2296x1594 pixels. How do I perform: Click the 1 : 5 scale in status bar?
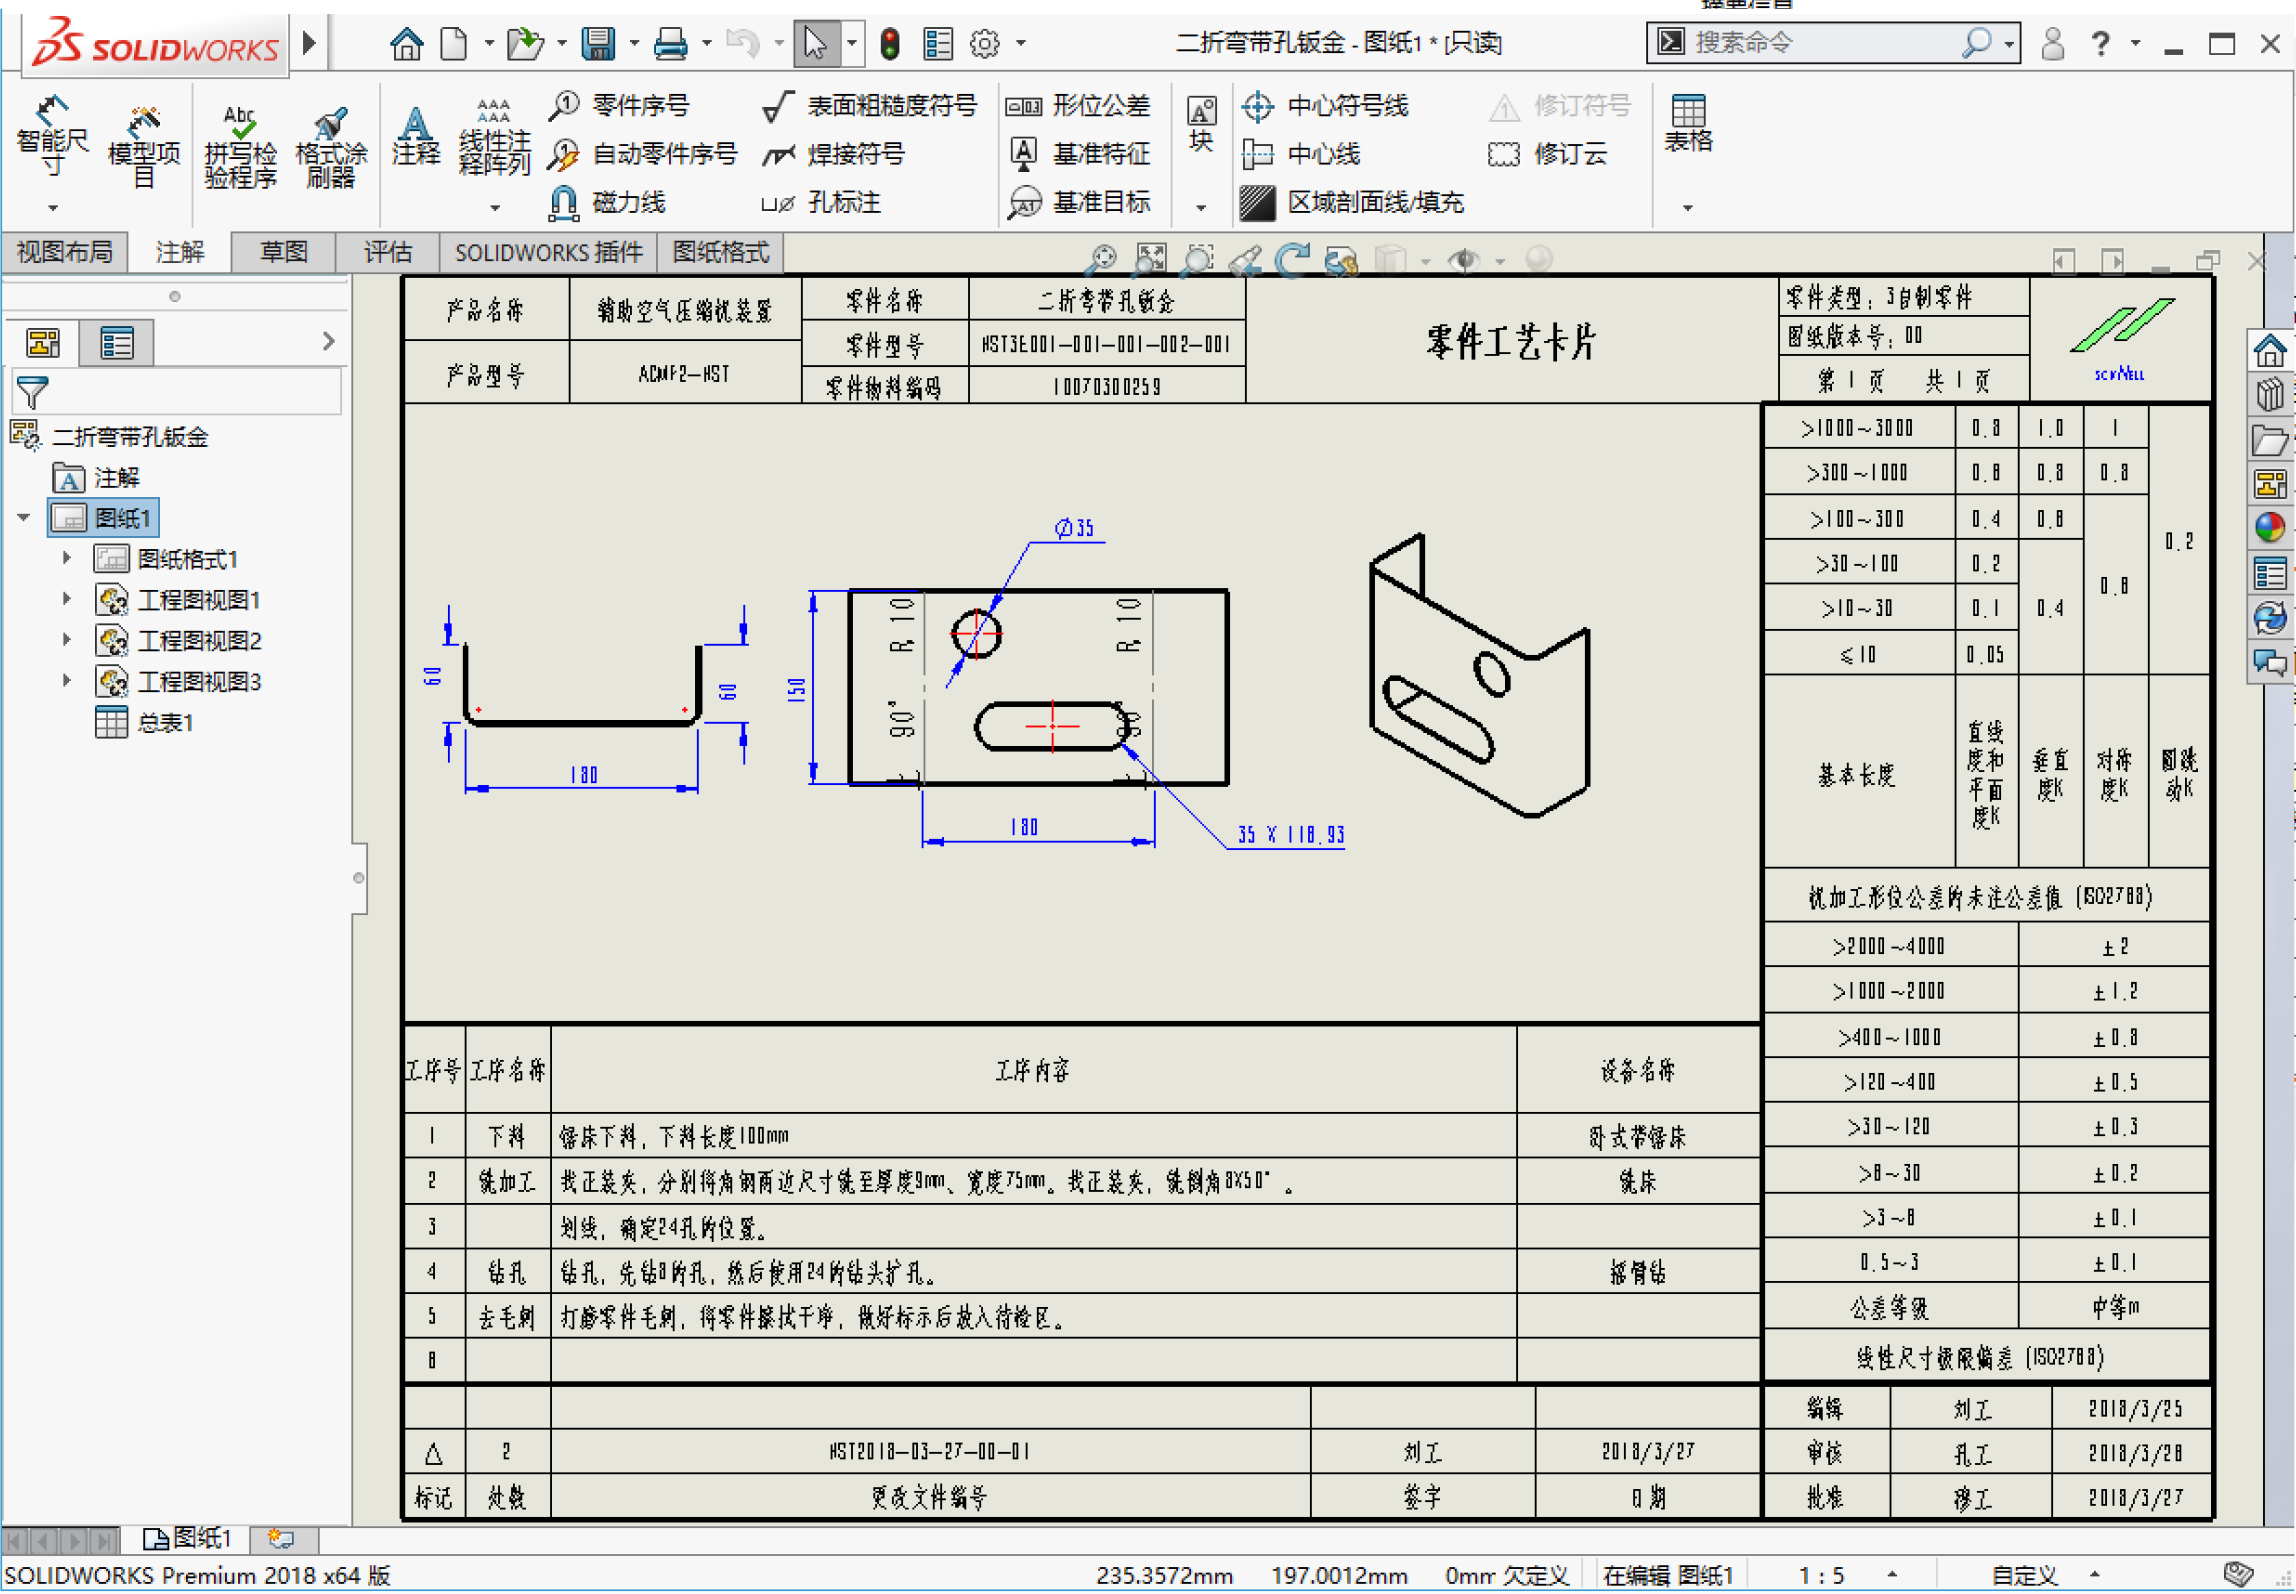coord(1820,1576)
